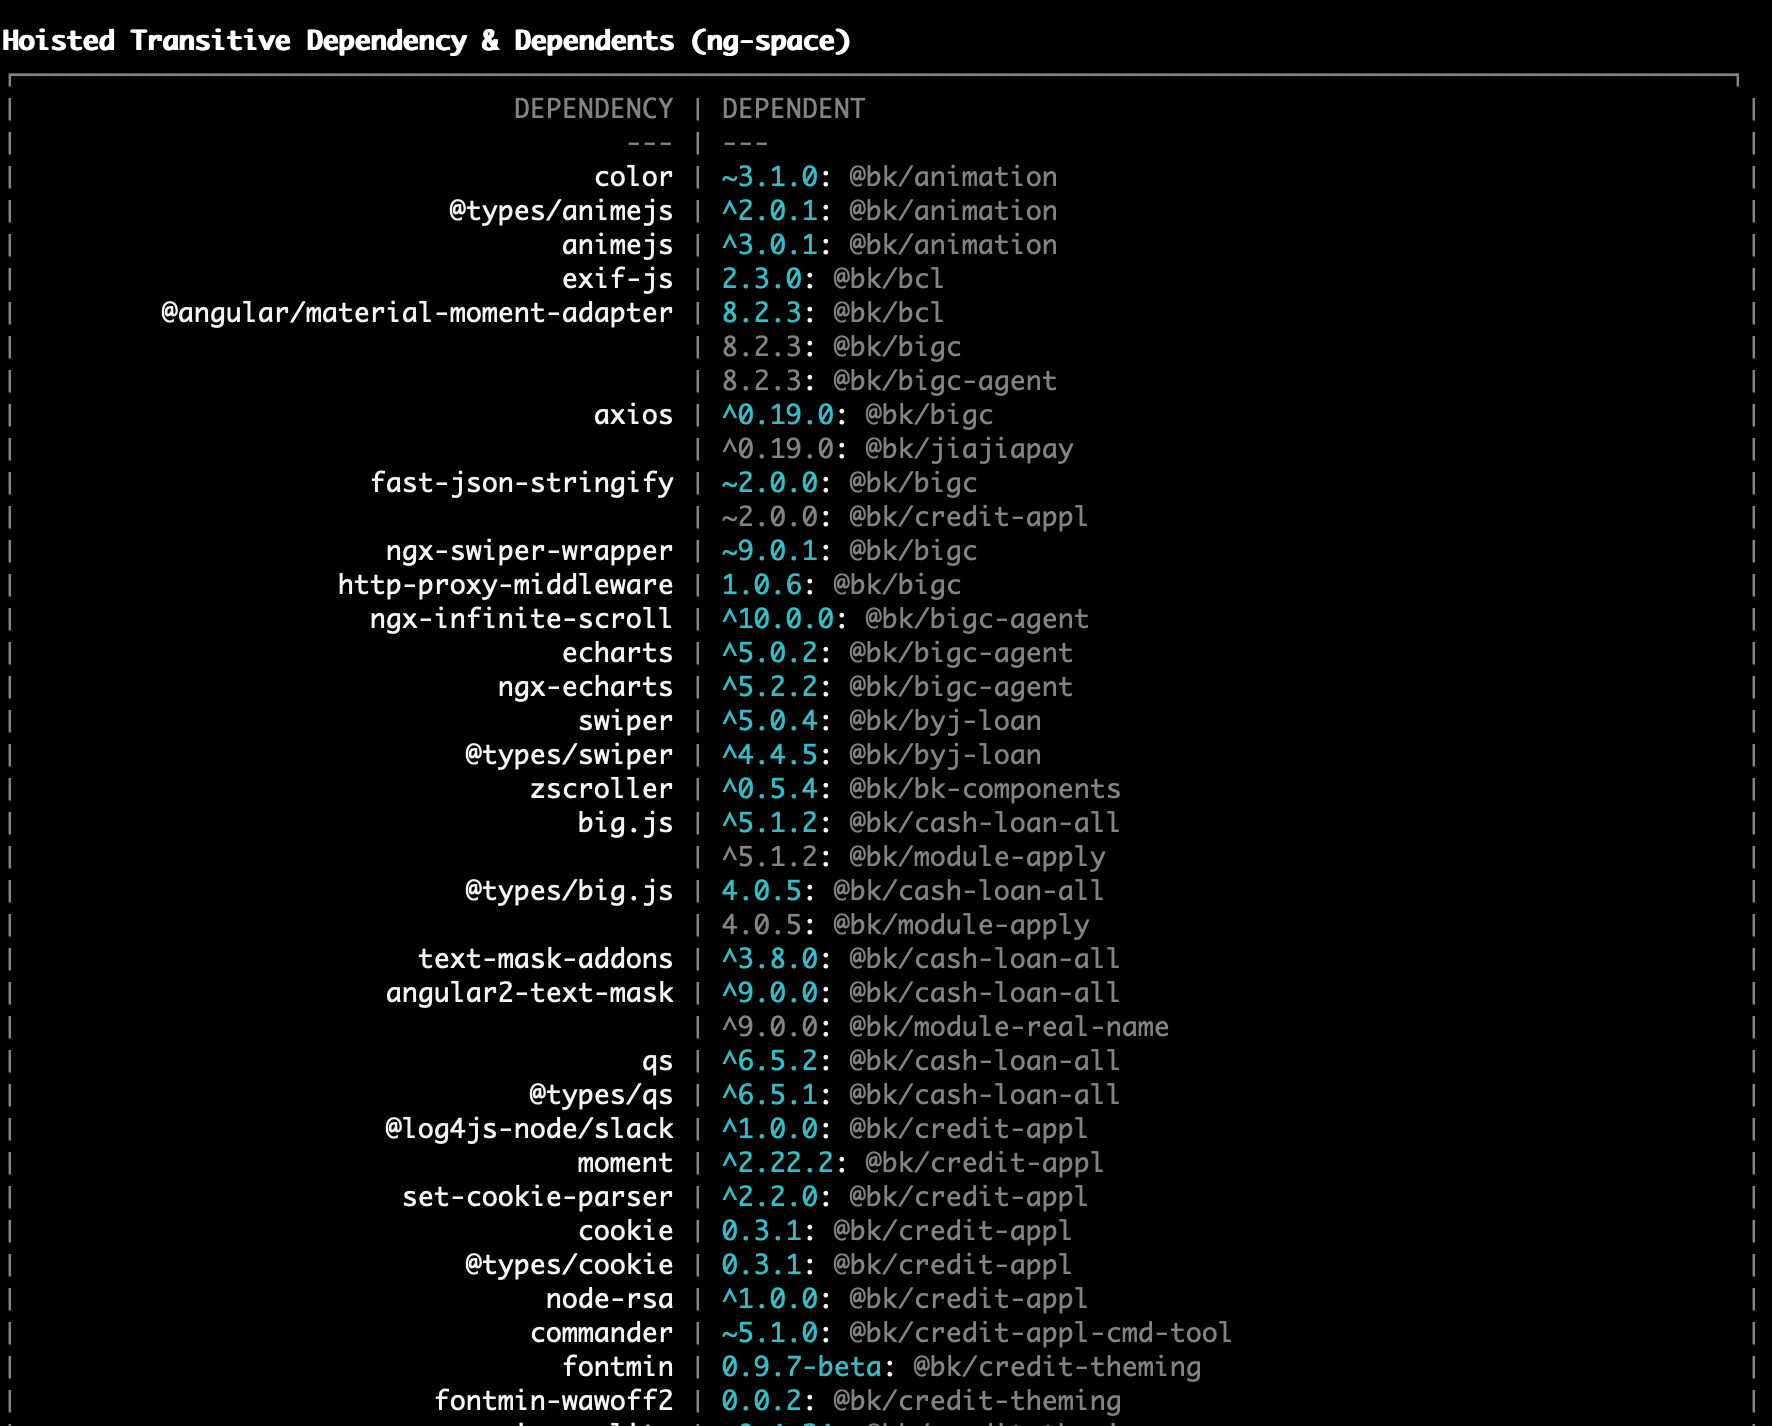Click '0.0.2: @bk/credit-theming' dependent entry
Image resolution: width=1772 pixels, height=1426 pixels.
point(921,1401)
